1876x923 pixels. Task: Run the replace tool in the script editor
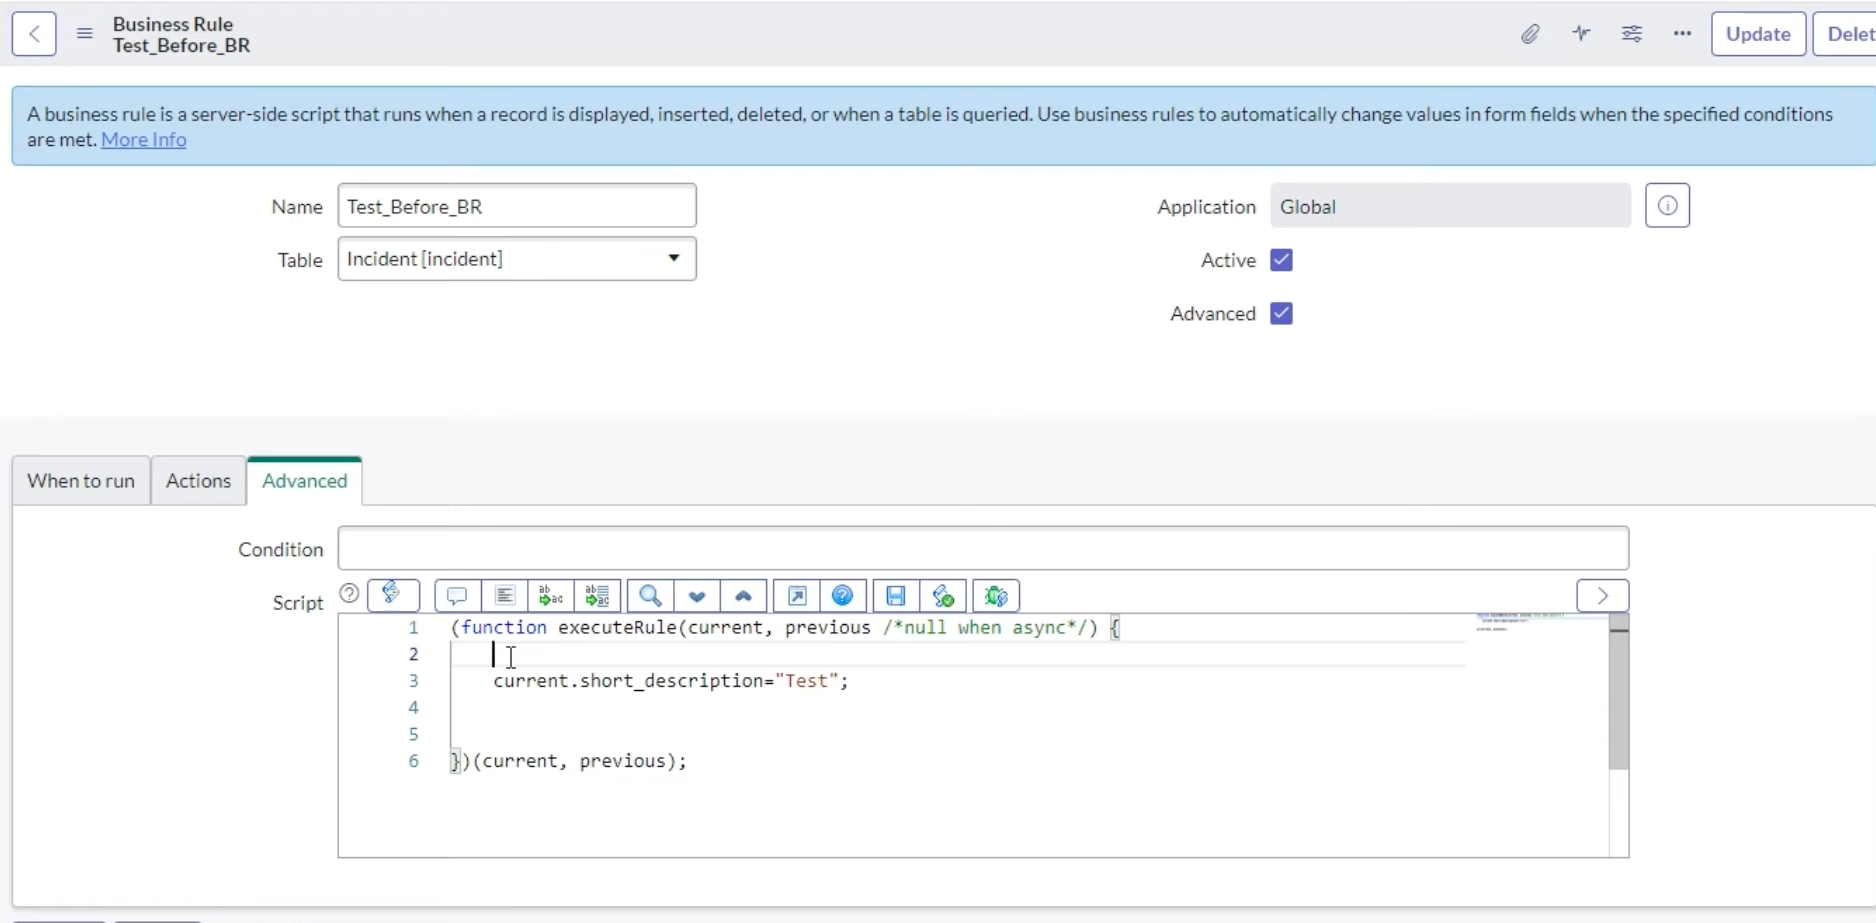click(550, 595)
